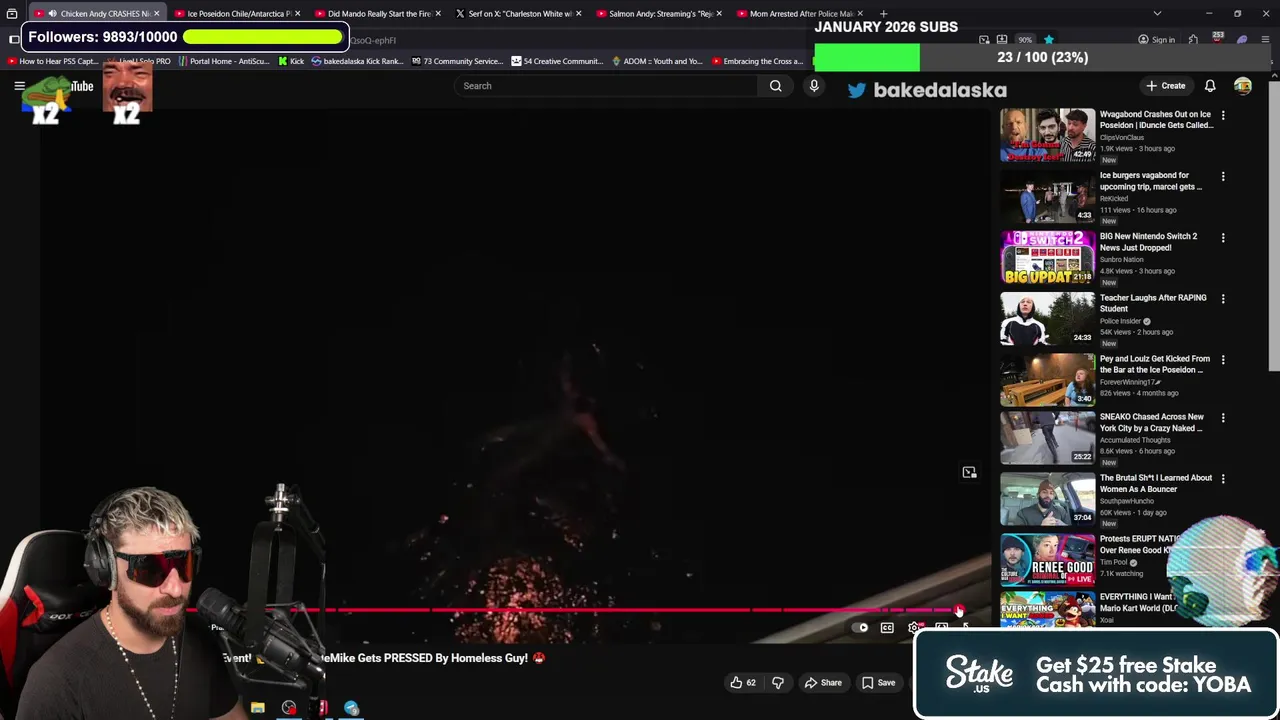1280x720 pixels.
Task: Click the YouTube Create button
Action: 1166,86
